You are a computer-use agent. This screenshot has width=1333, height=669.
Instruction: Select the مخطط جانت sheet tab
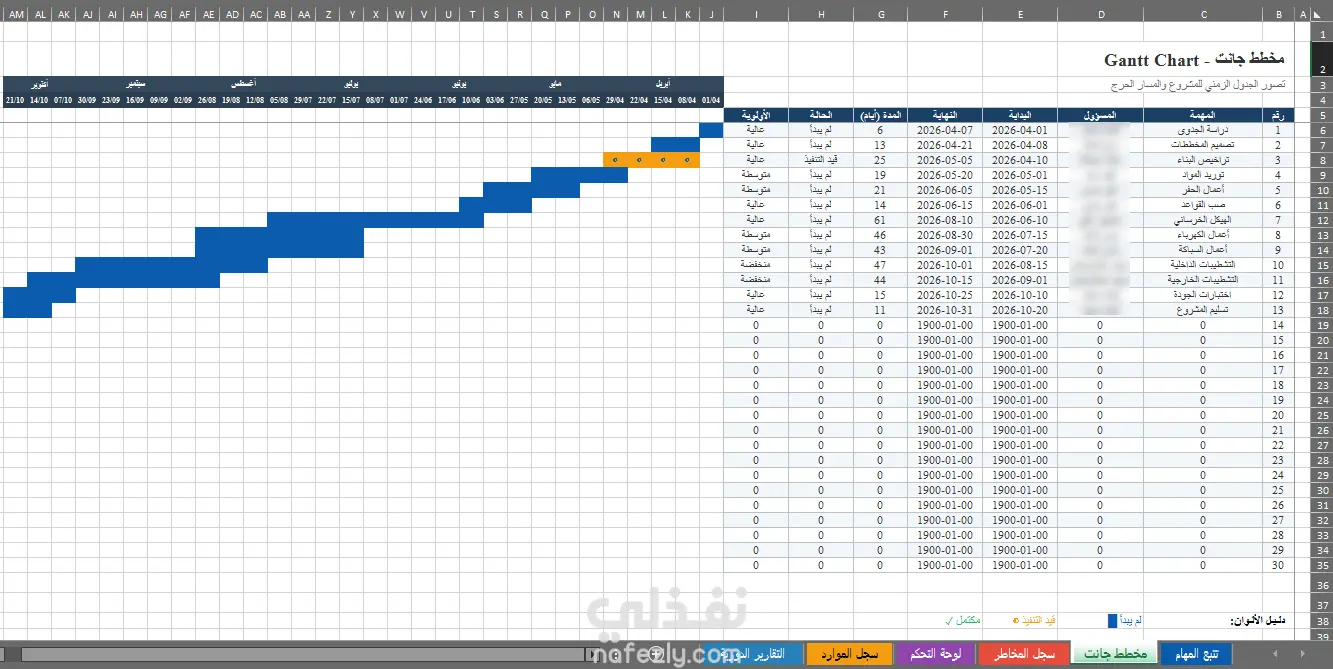point(1113,654)
